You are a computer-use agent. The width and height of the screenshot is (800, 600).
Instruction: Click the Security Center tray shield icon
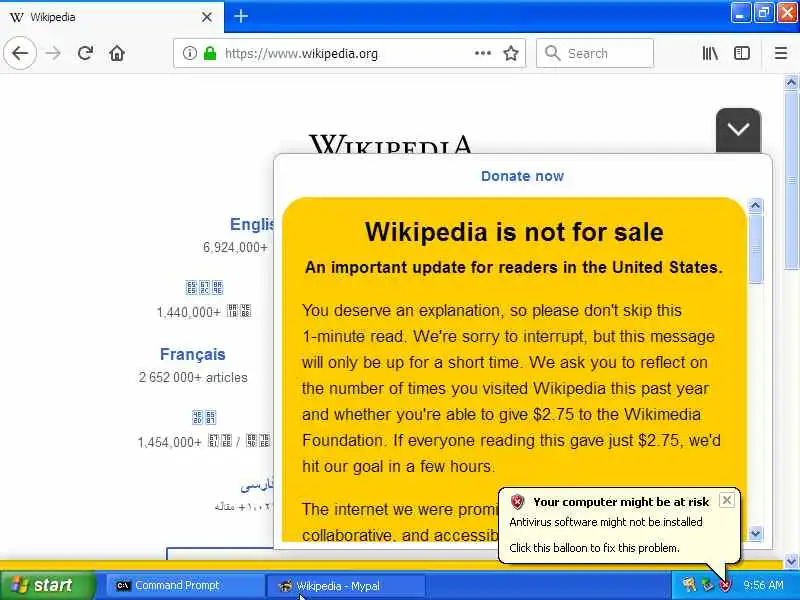point(725,585)
